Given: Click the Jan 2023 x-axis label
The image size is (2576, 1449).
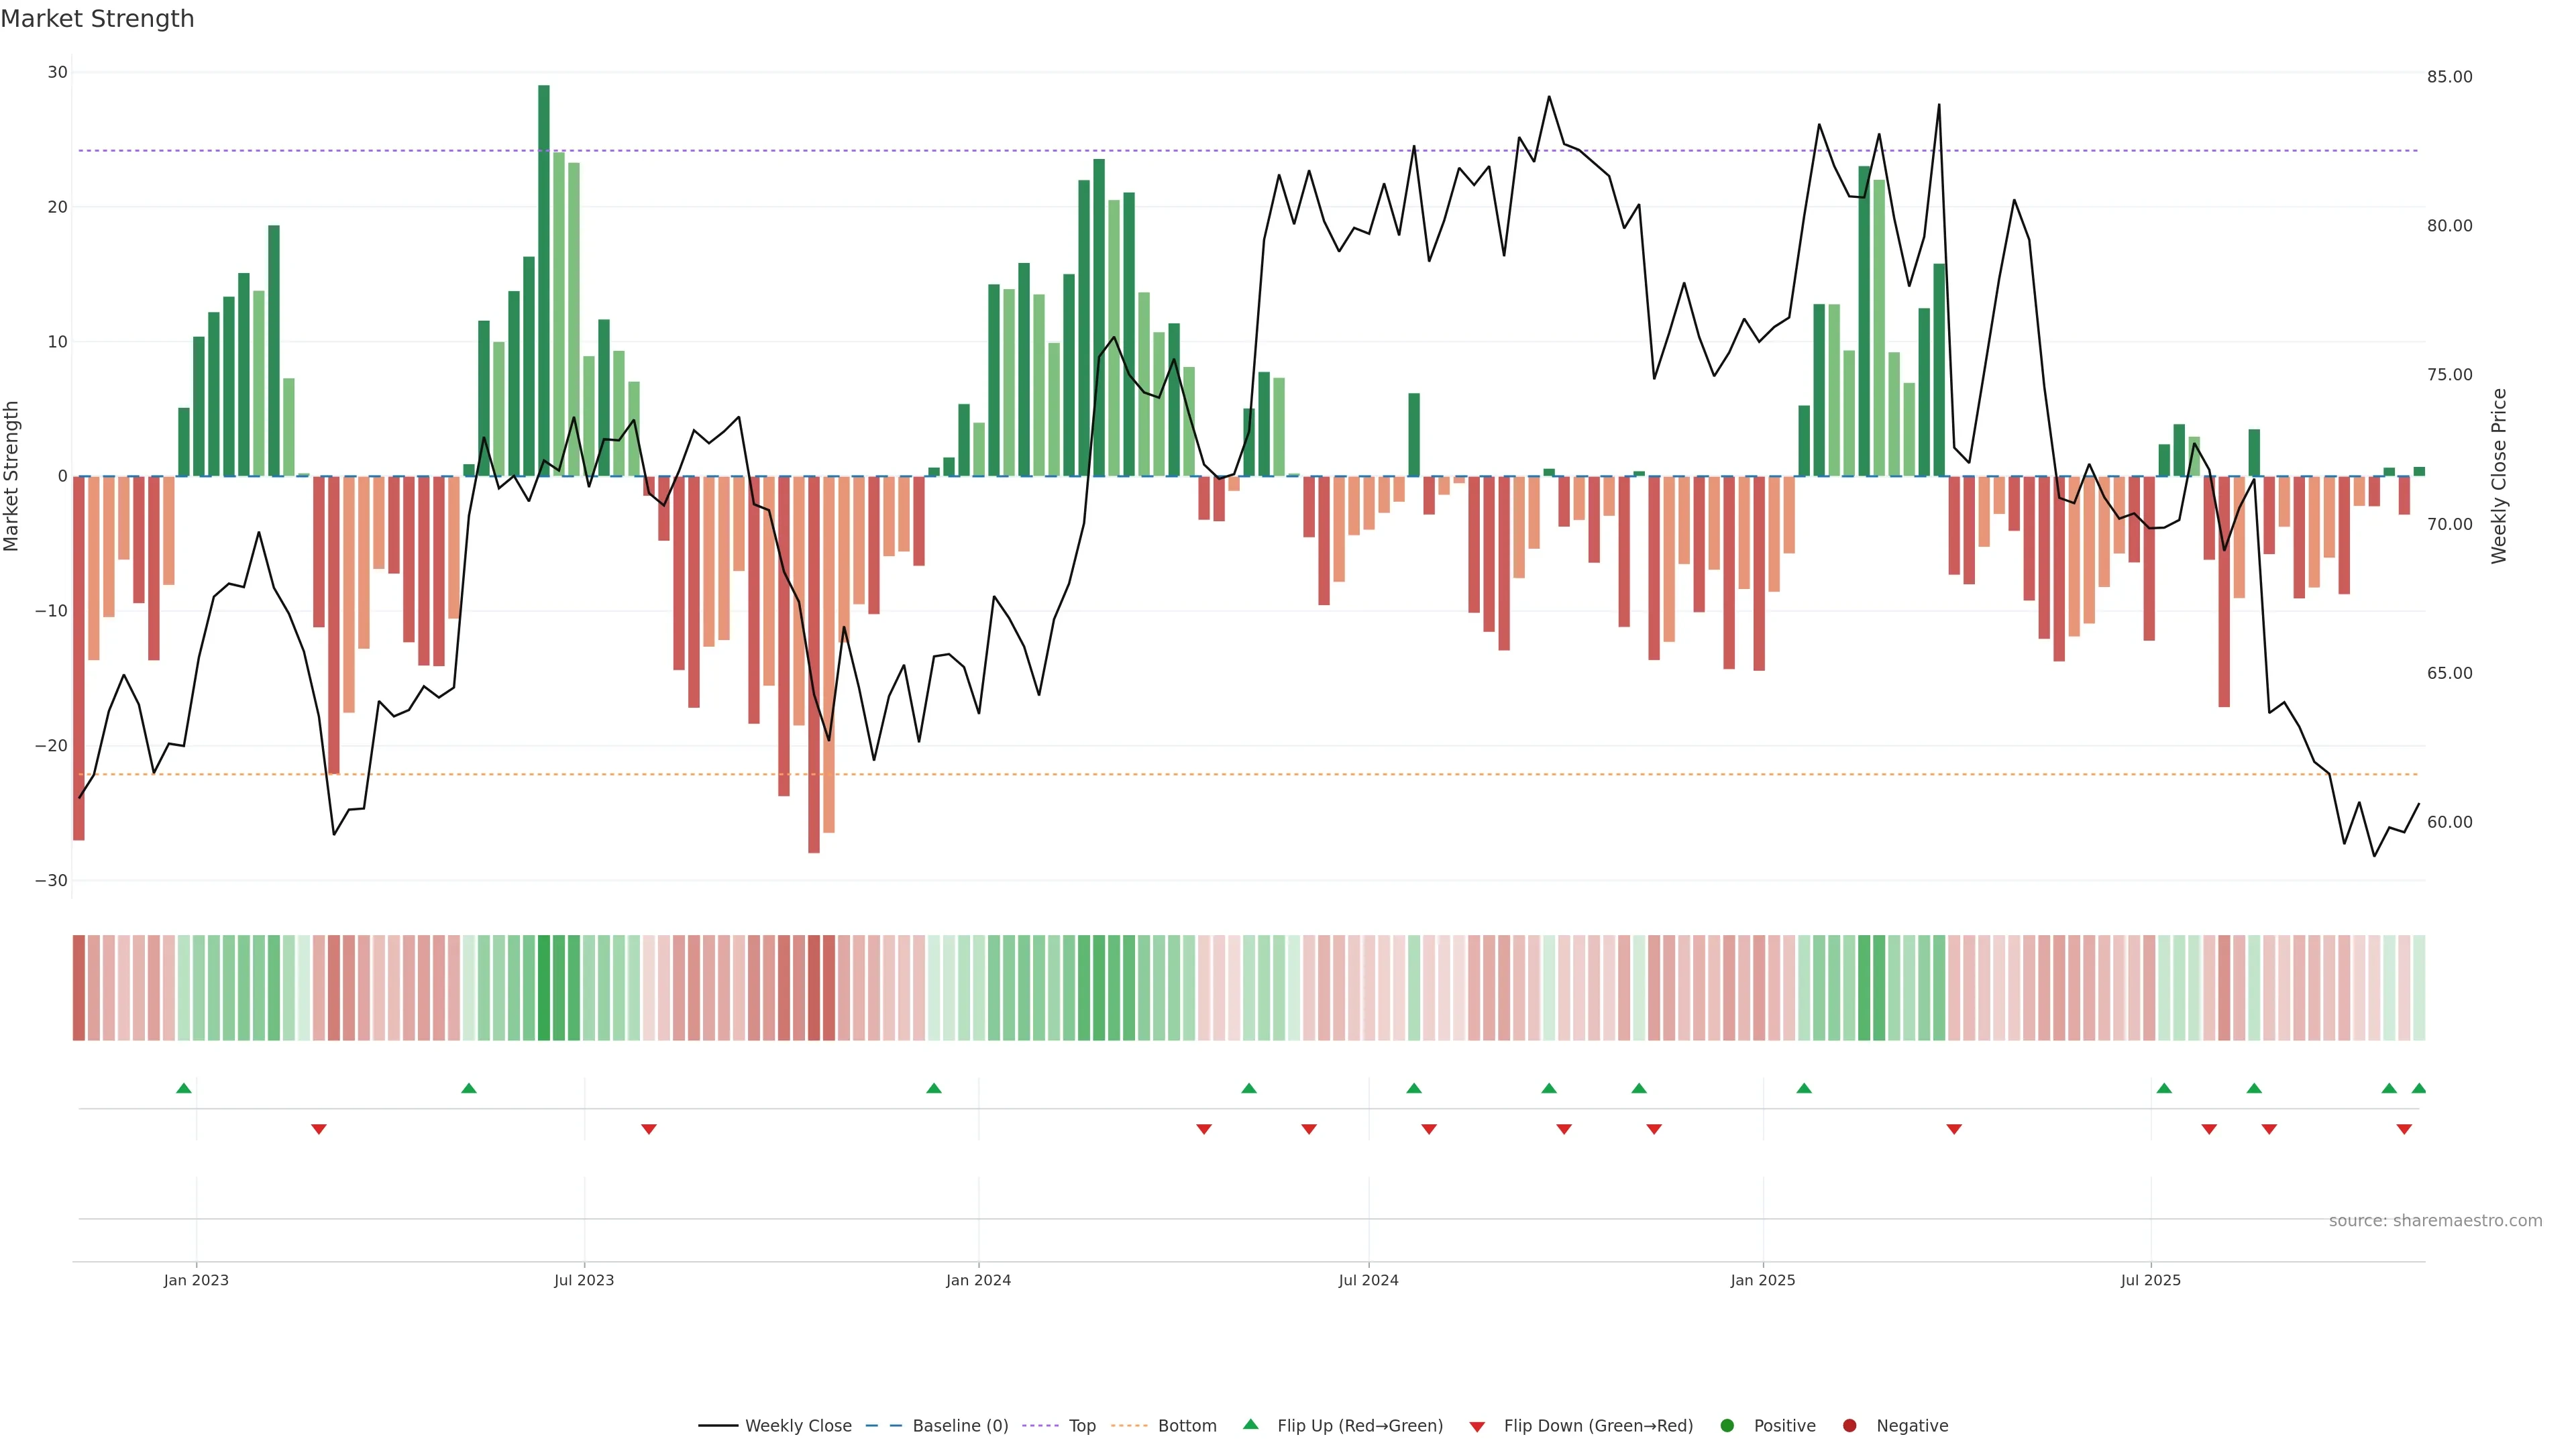Looking at the screenshot, I should pyautogui.click(x=196, y=1280).
